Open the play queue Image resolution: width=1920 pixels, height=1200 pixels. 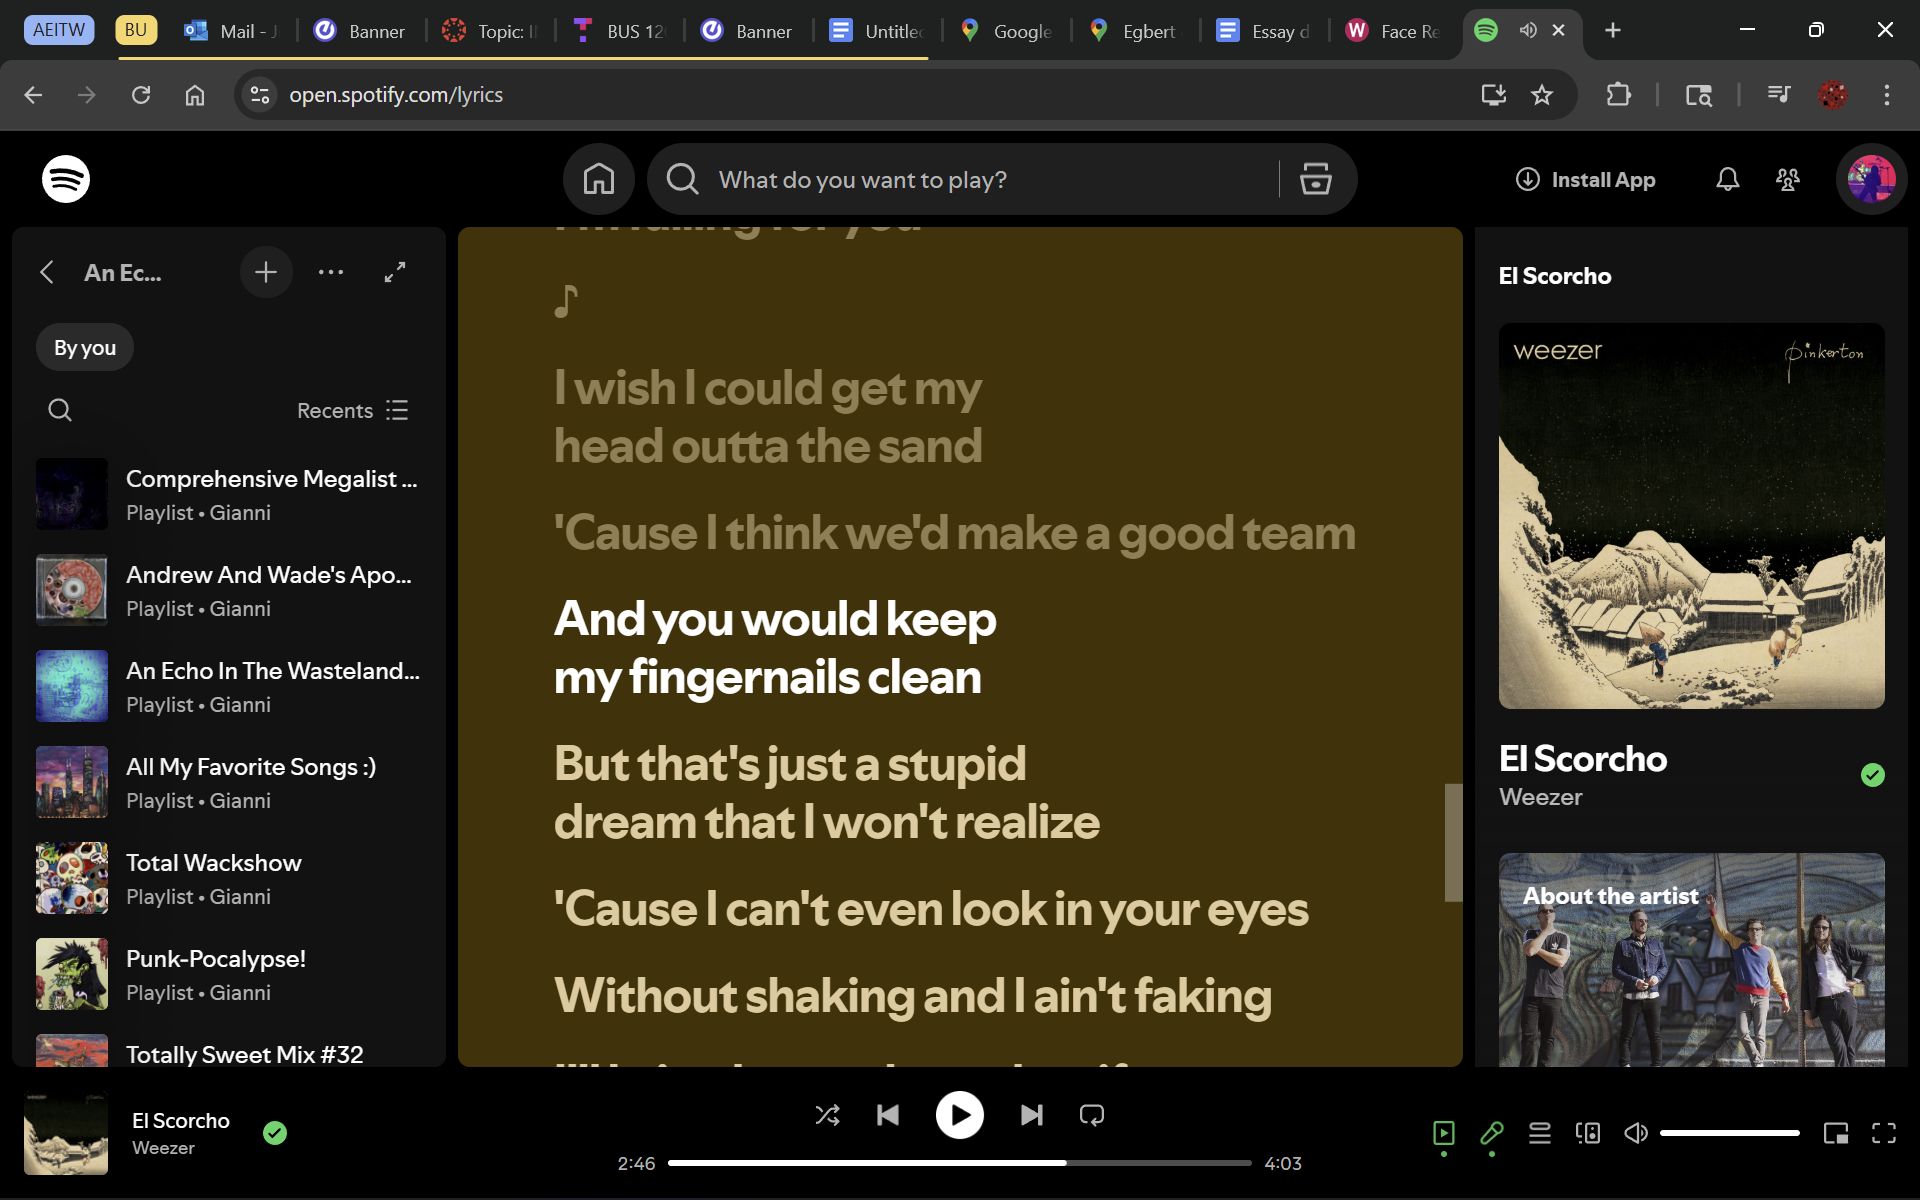click(x=1540, y=1133)
